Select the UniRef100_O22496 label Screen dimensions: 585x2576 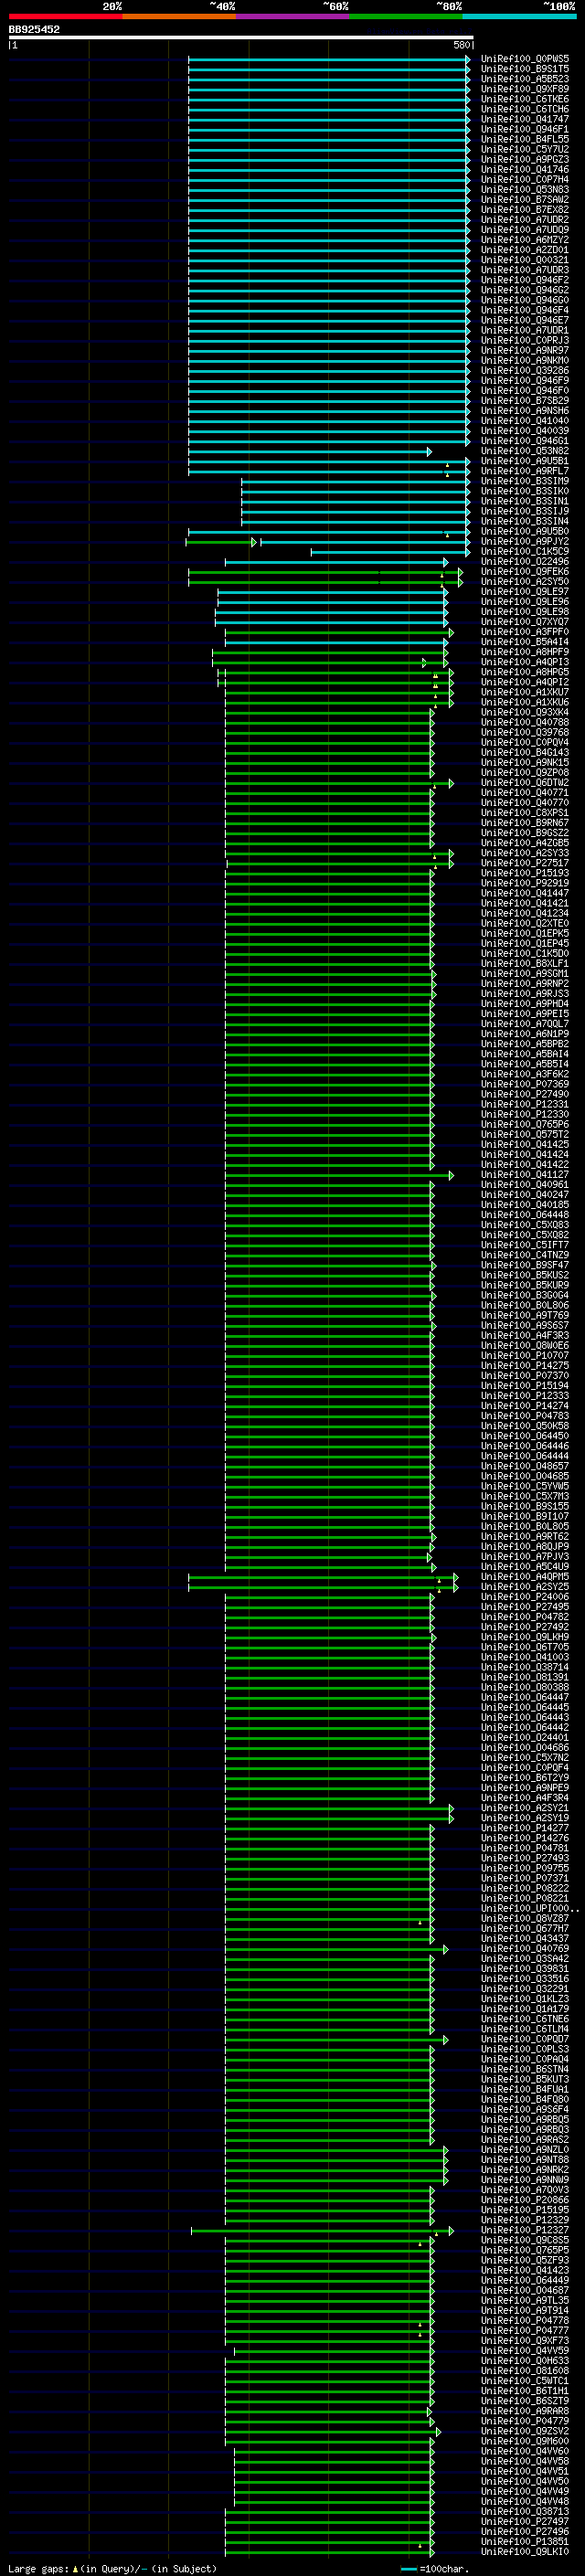(524, 561)
